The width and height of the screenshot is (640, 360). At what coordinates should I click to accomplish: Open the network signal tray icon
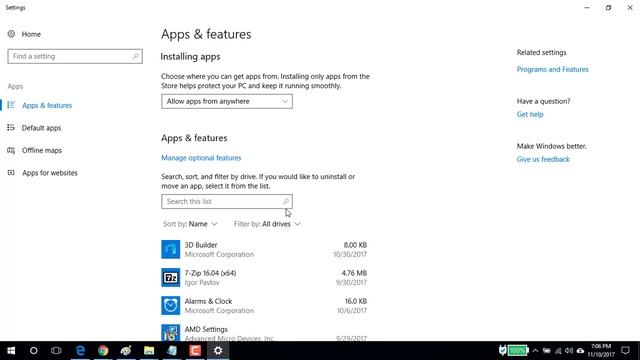[558, 351]
